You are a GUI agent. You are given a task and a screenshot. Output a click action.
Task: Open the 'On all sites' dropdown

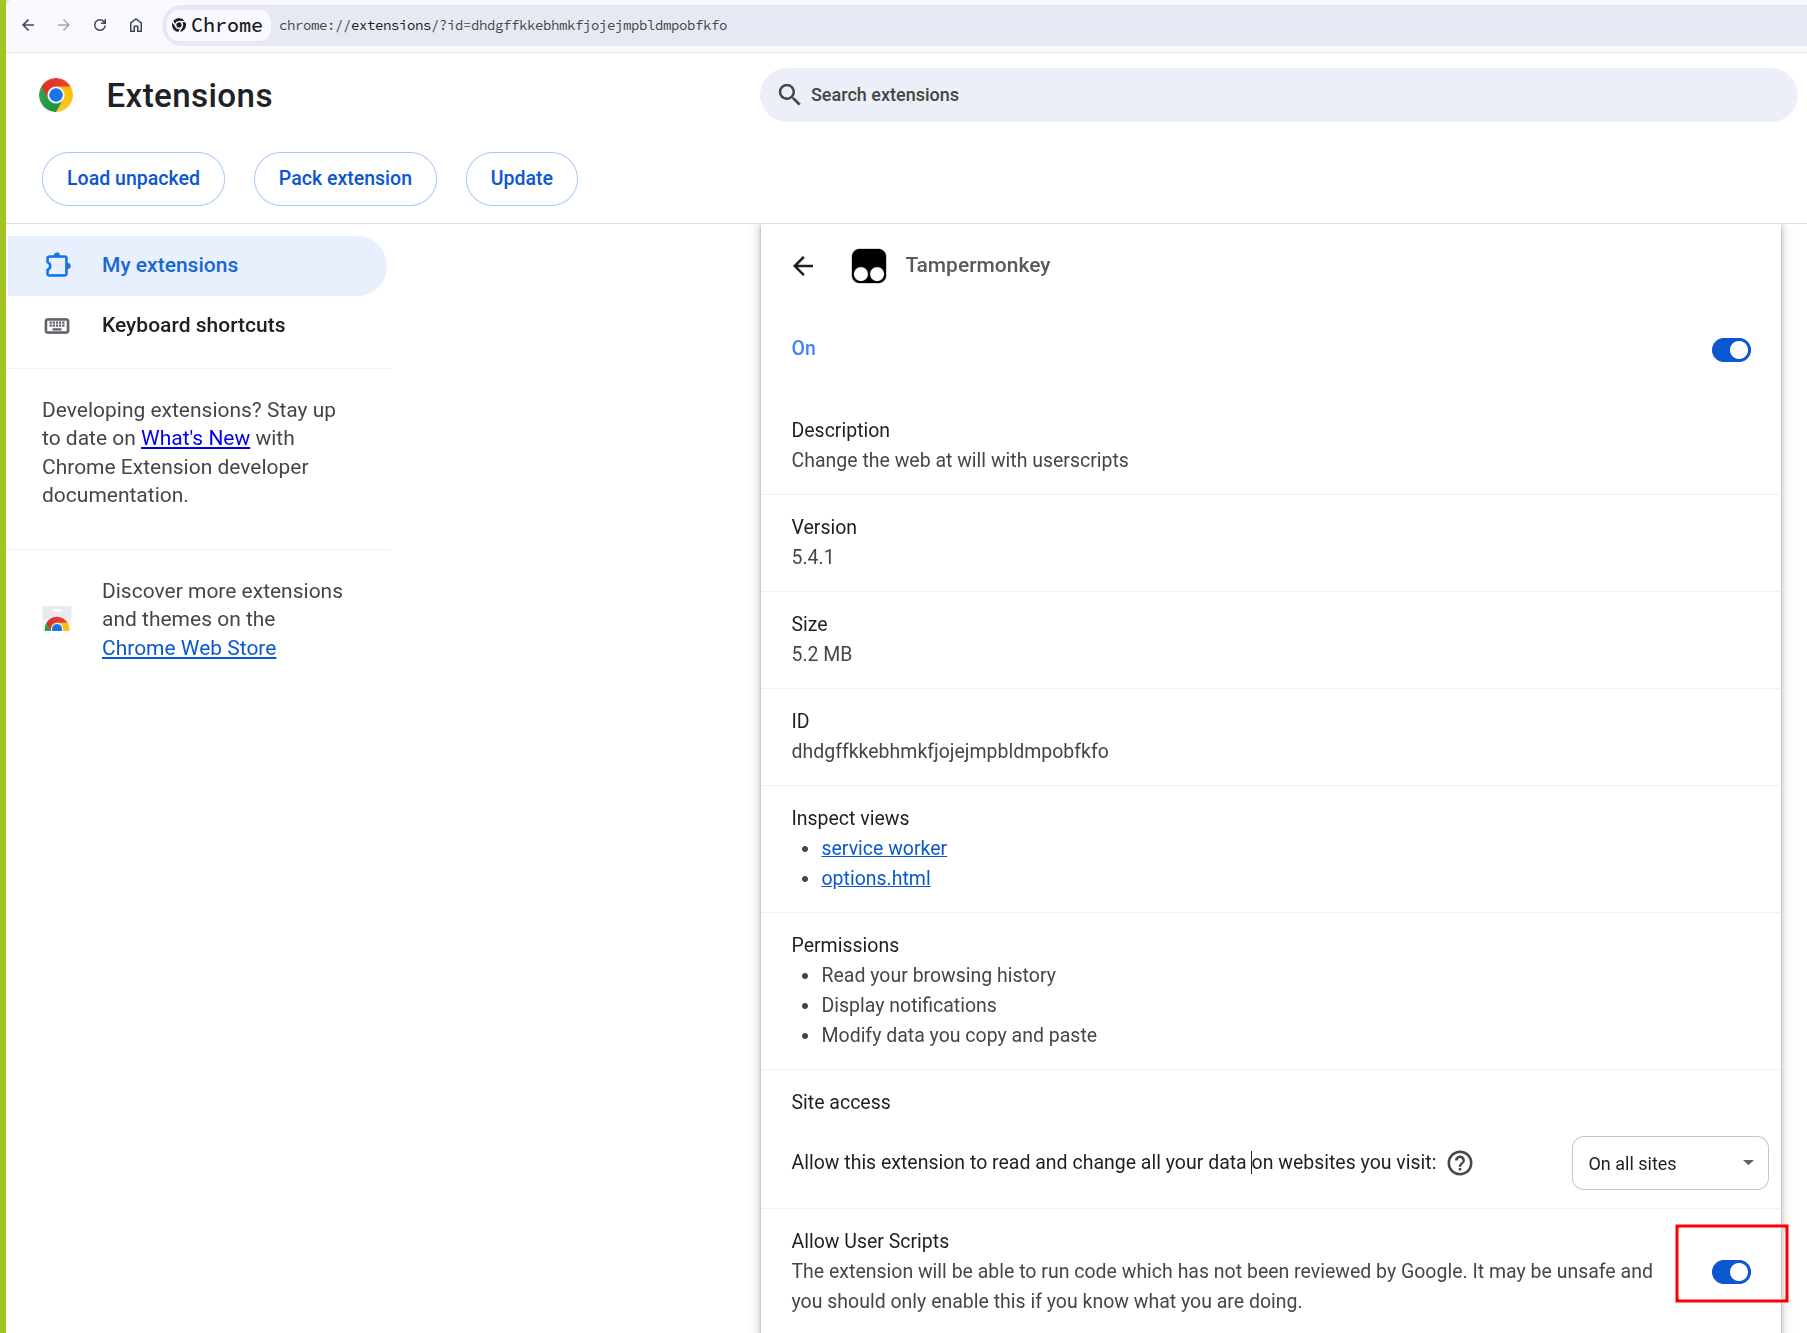click(1669, 1163)
